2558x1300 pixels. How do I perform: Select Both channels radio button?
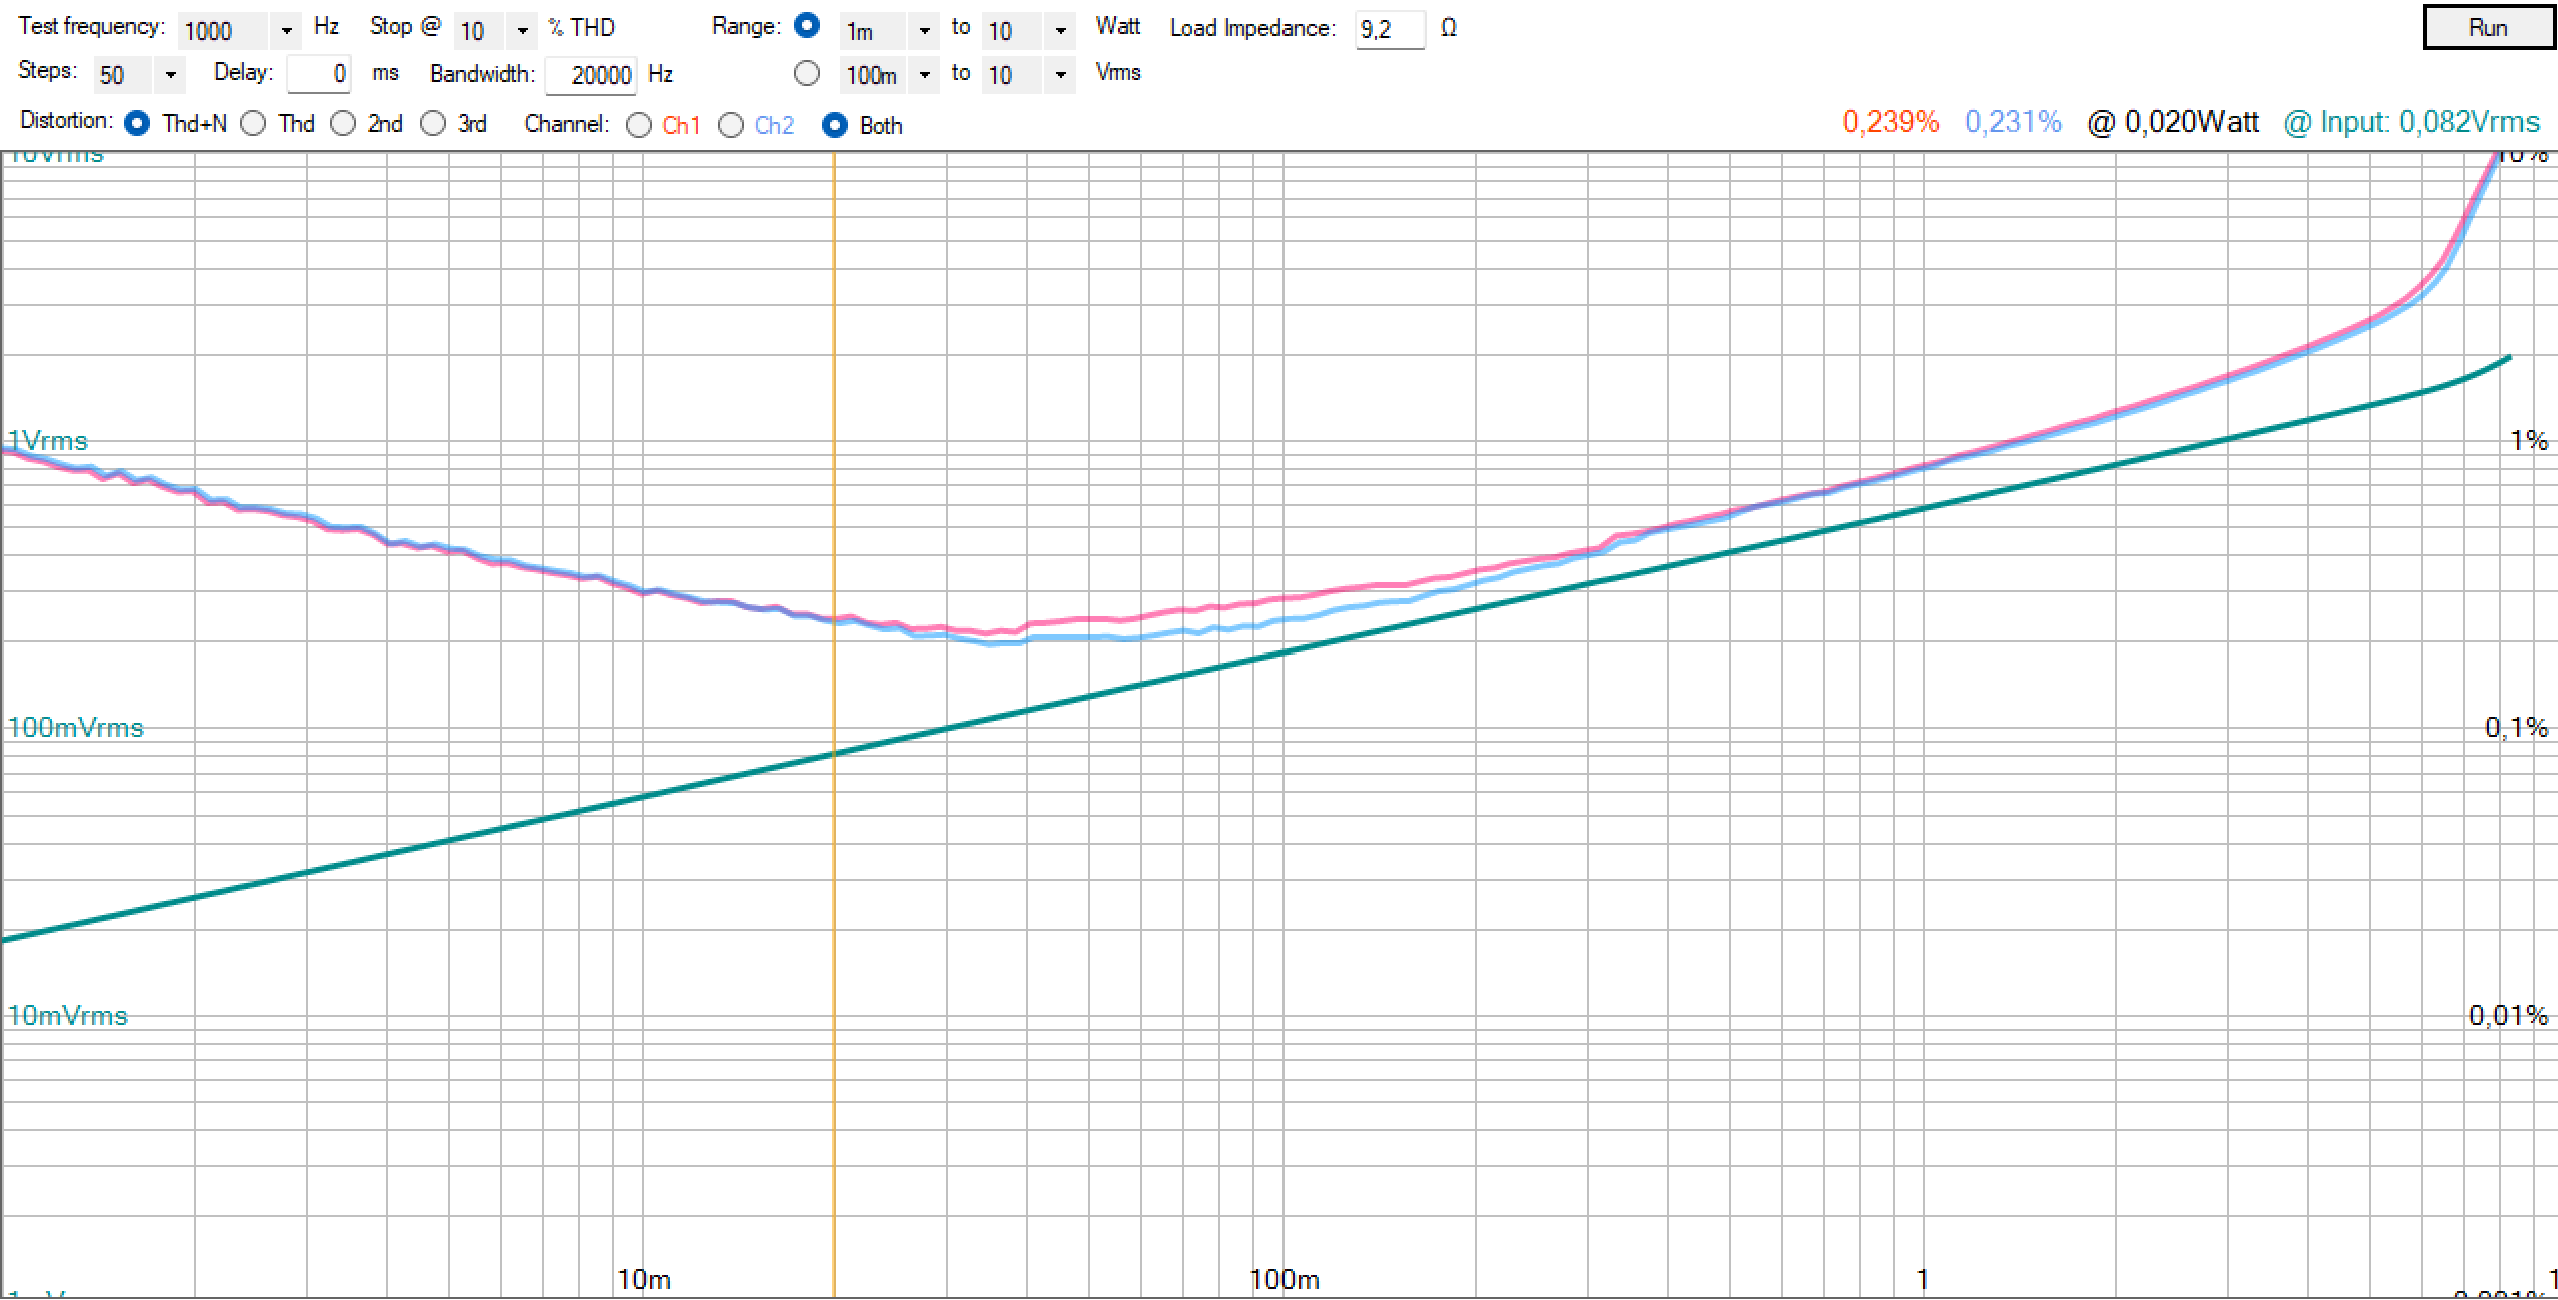click(x=834, y=126)
